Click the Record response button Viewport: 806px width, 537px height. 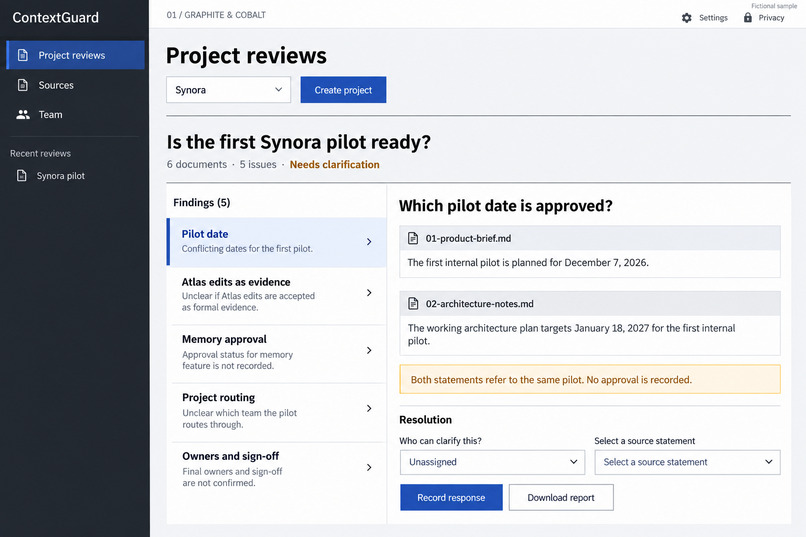[x=451, y=497]
